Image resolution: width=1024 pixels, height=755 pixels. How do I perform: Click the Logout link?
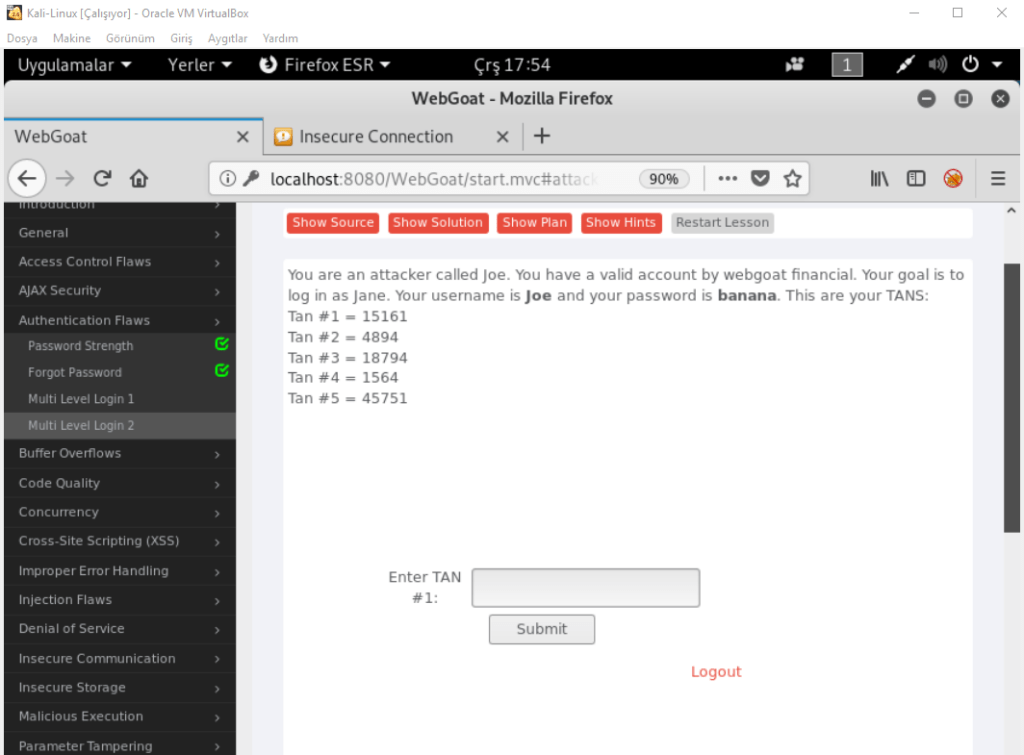pyautogui.click(x=716, y=672)
